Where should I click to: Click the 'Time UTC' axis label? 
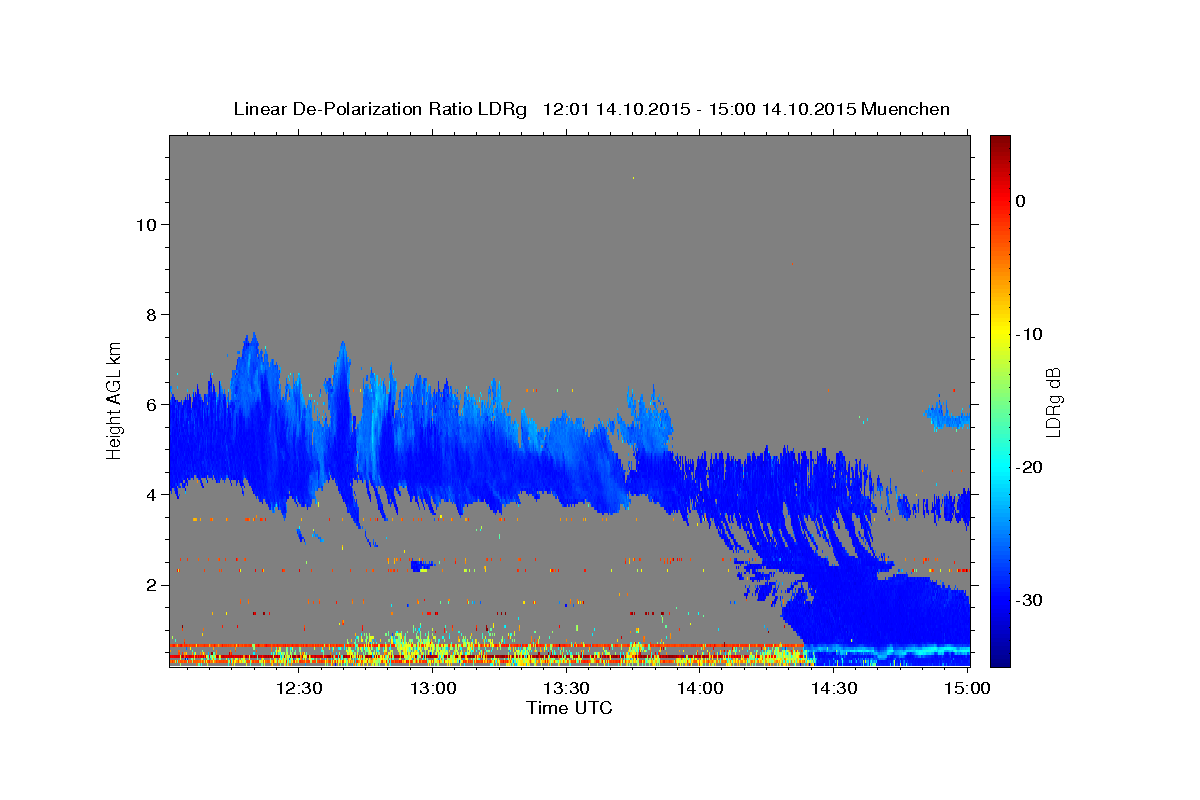point(569,708)
